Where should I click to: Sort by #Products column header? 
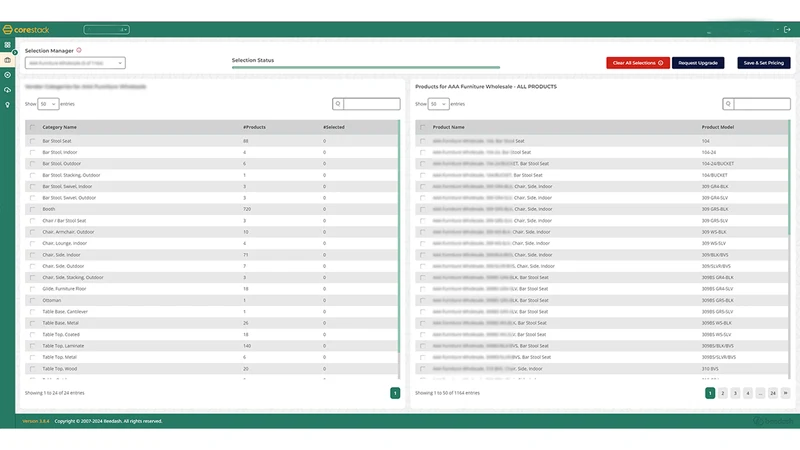(254, 127)
